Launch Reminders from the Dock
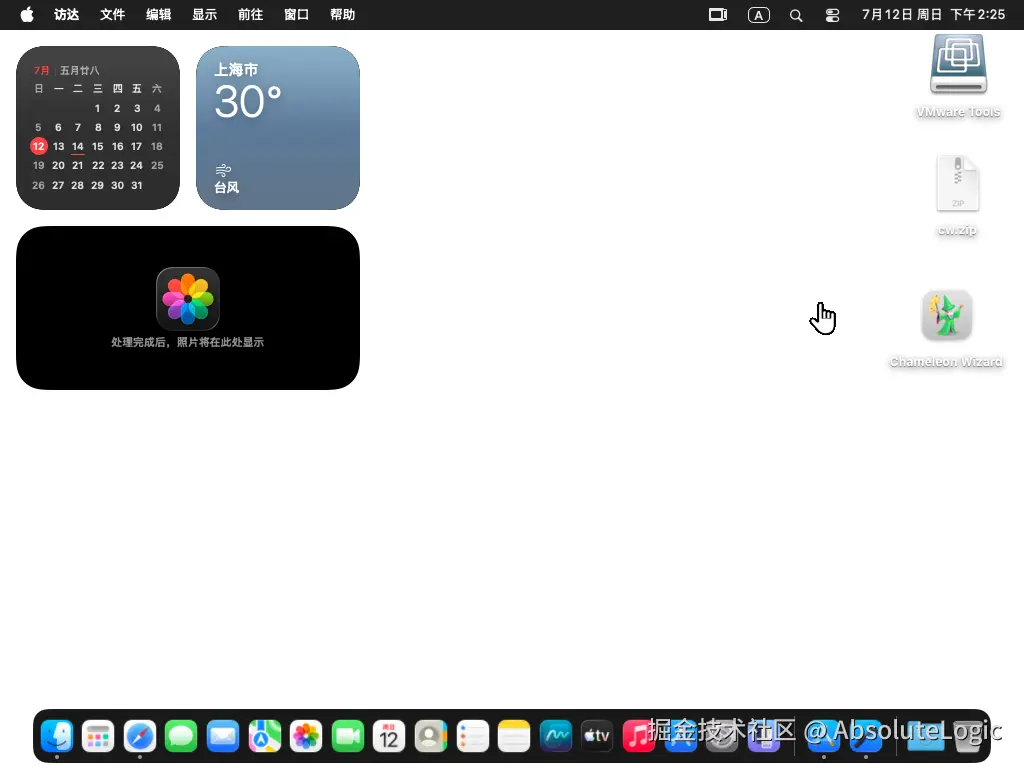1024x768 pixels. [472, 736]
